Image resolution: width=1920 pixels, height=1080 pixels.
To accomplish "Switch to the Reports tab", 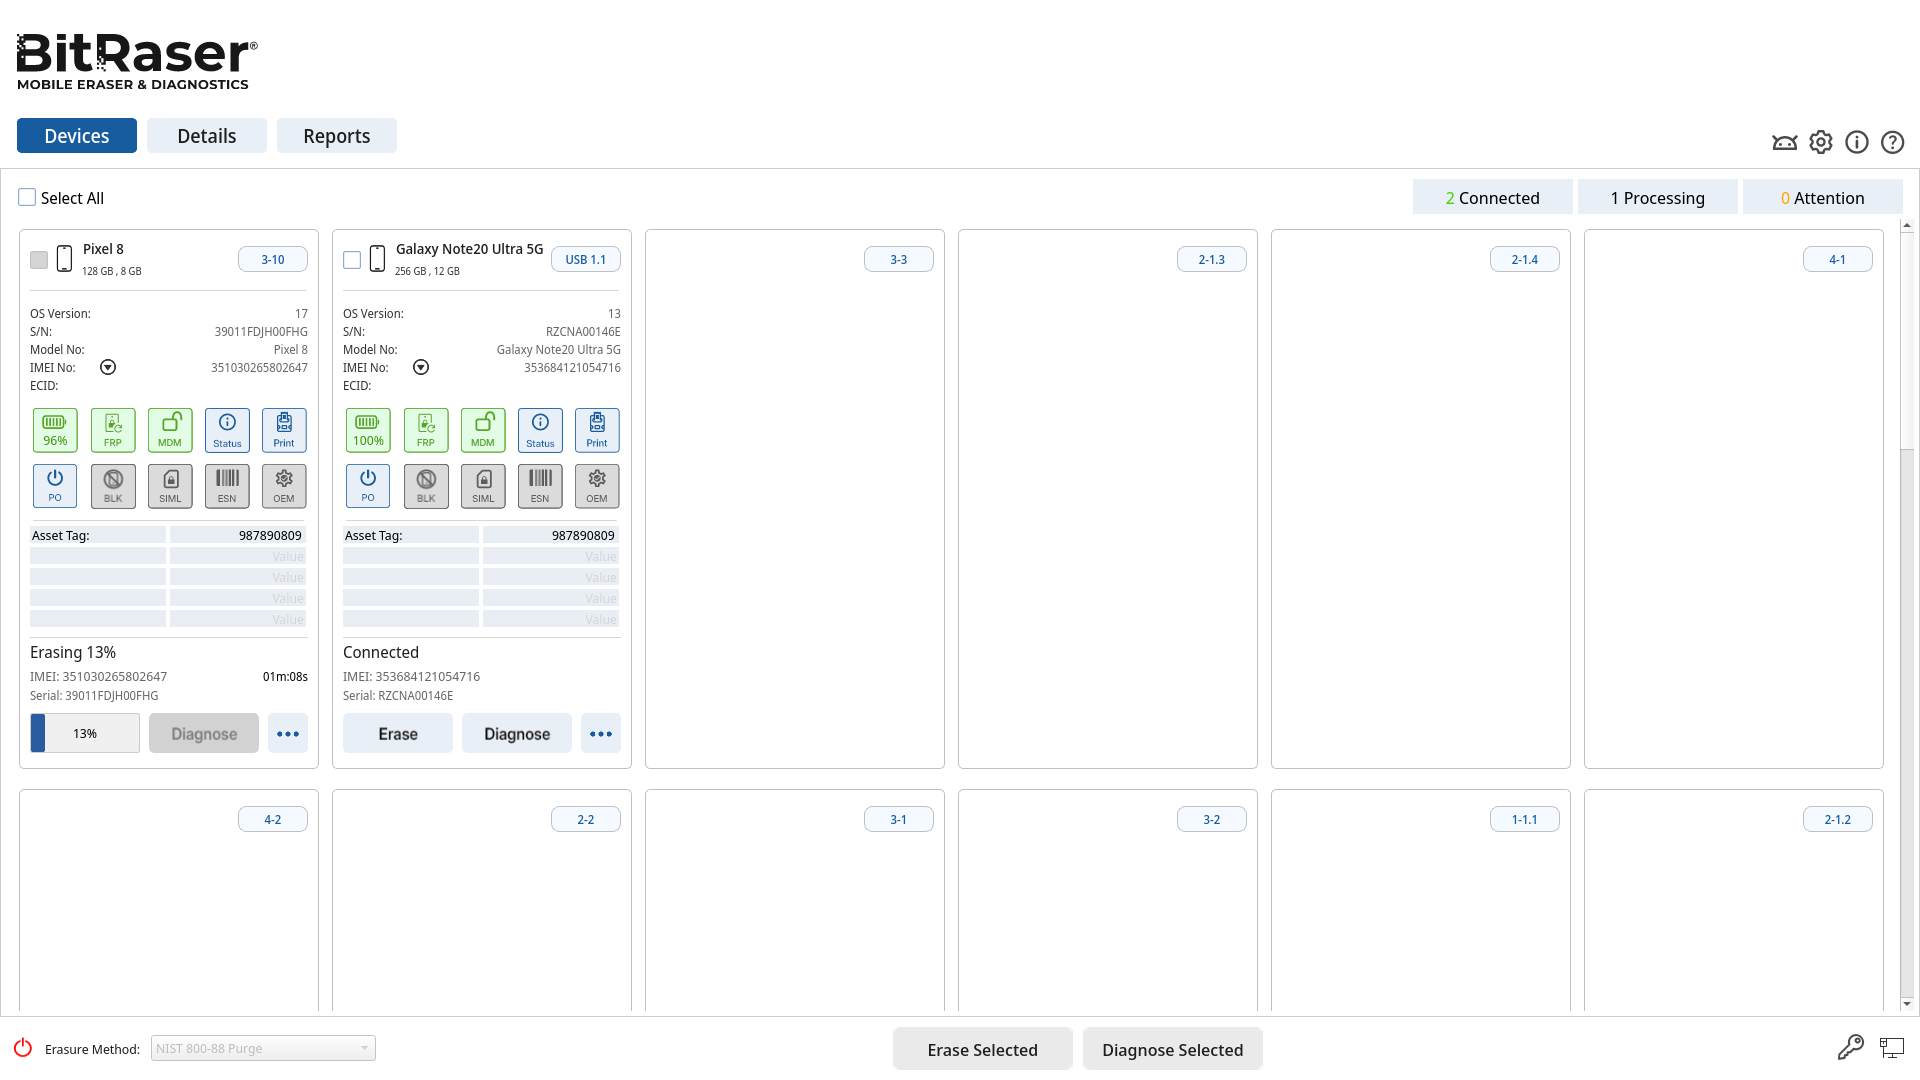I will pyautogui.click(x=337, y=136).
